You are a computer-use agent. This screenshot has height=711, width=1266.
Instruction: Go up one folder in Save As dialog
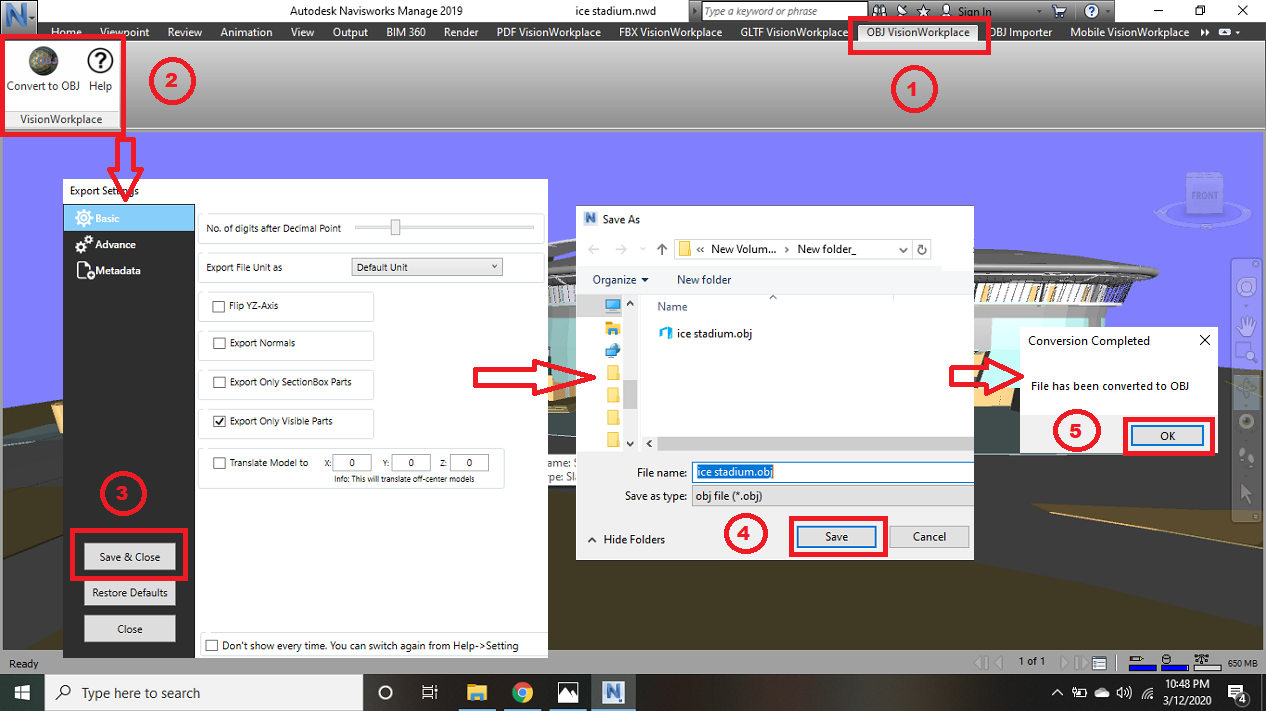pyautogui.click(x=661, y=249)
